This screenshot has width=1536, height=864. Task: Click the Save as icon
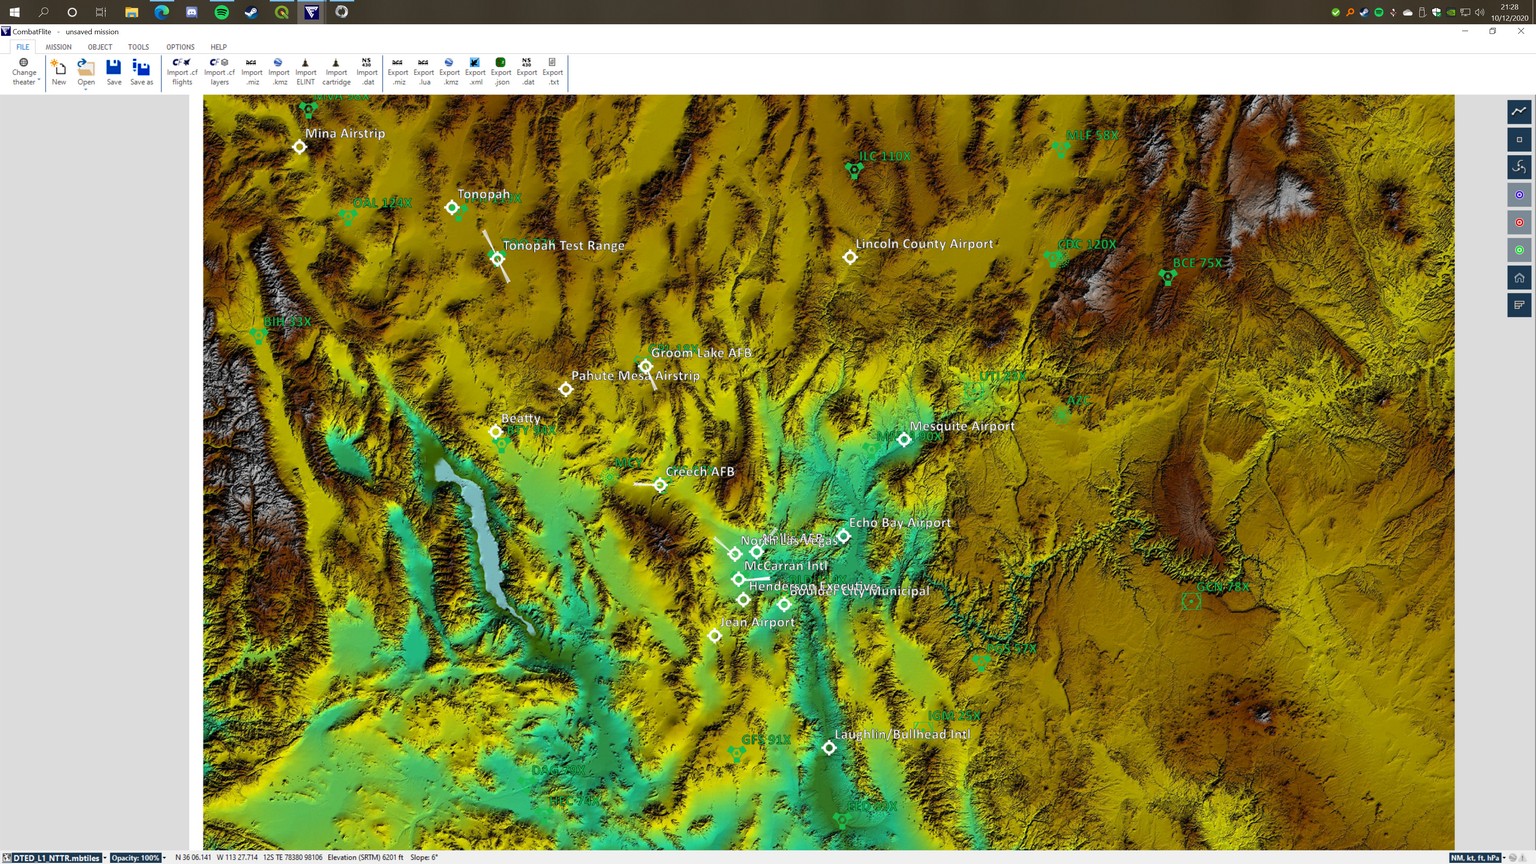pos(142,71)
